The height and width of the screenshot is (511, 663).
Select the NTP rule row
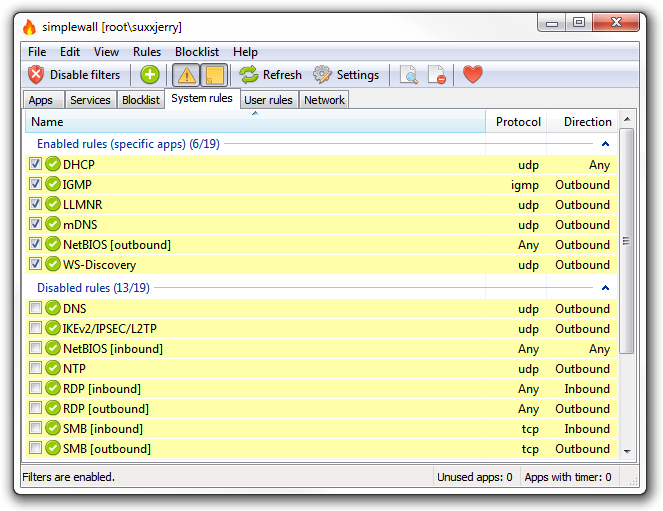[x=321, y=369]
